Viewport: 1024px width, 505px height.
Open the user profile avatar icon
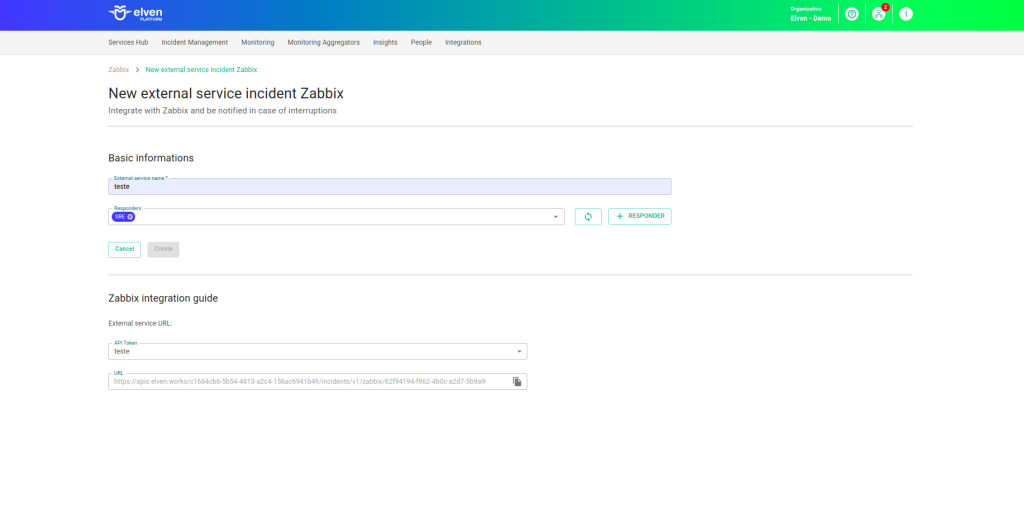(x=905, y=14)
